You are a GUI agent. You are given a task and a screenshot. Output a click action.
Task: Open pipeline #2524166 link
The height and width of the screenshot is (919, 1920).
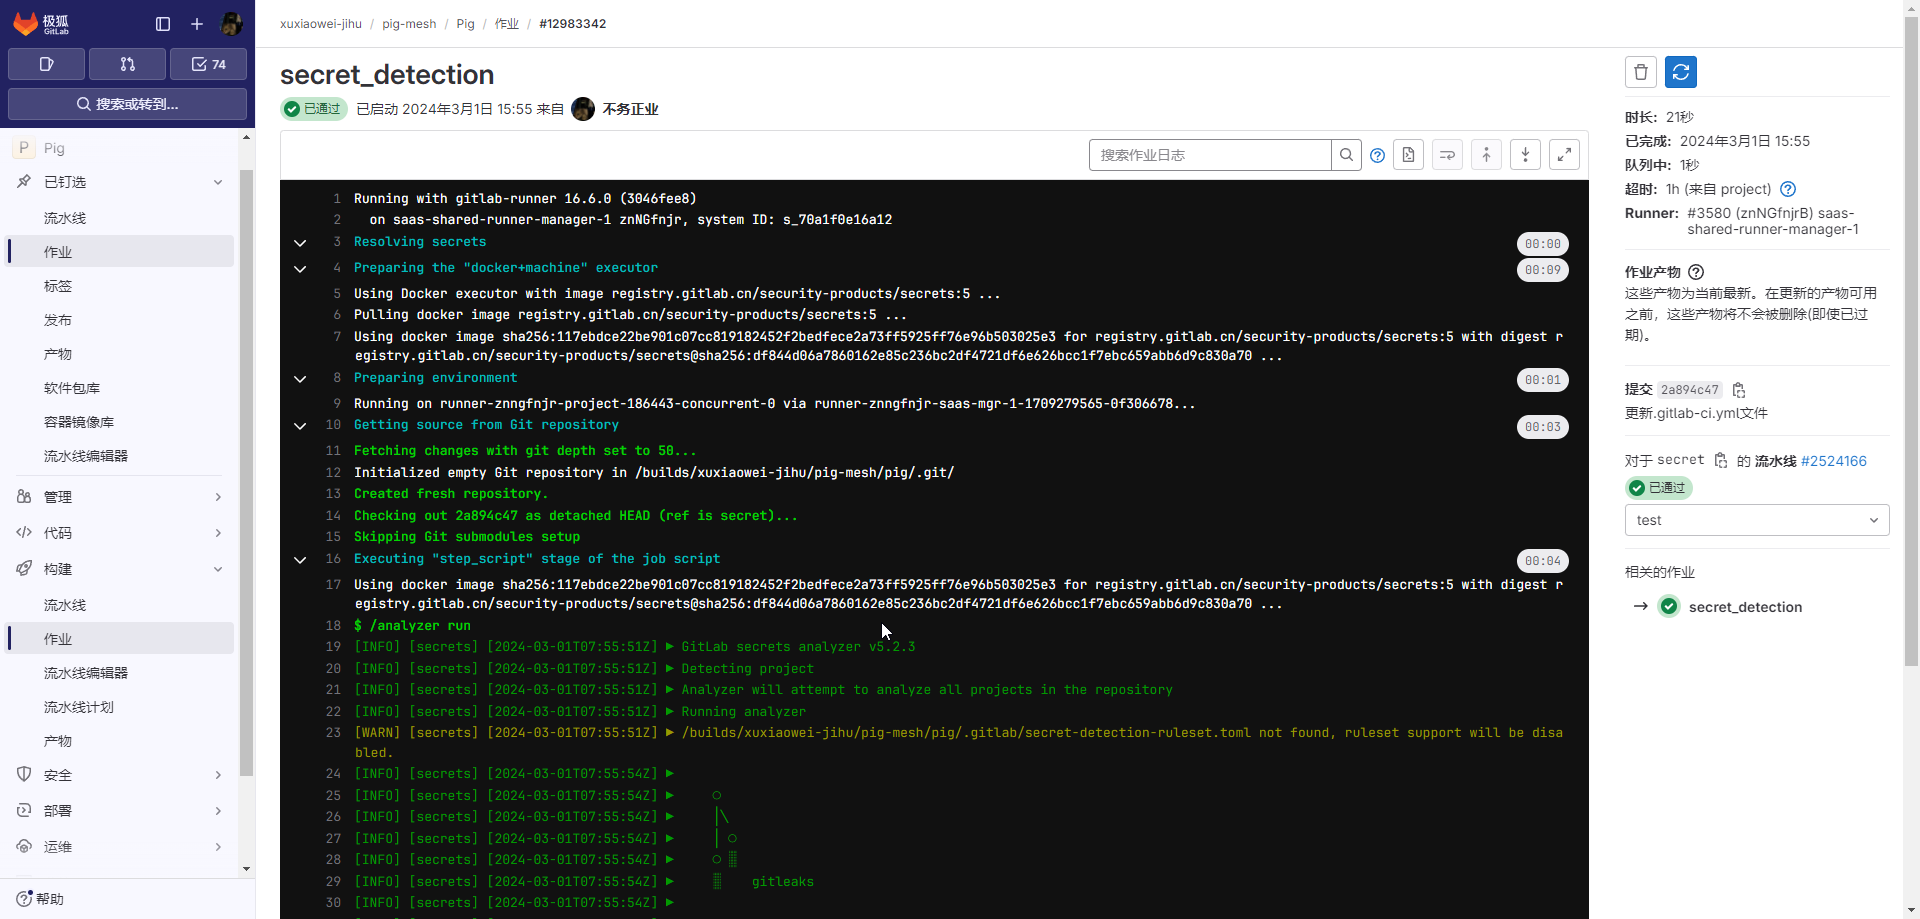(1833, 461)
